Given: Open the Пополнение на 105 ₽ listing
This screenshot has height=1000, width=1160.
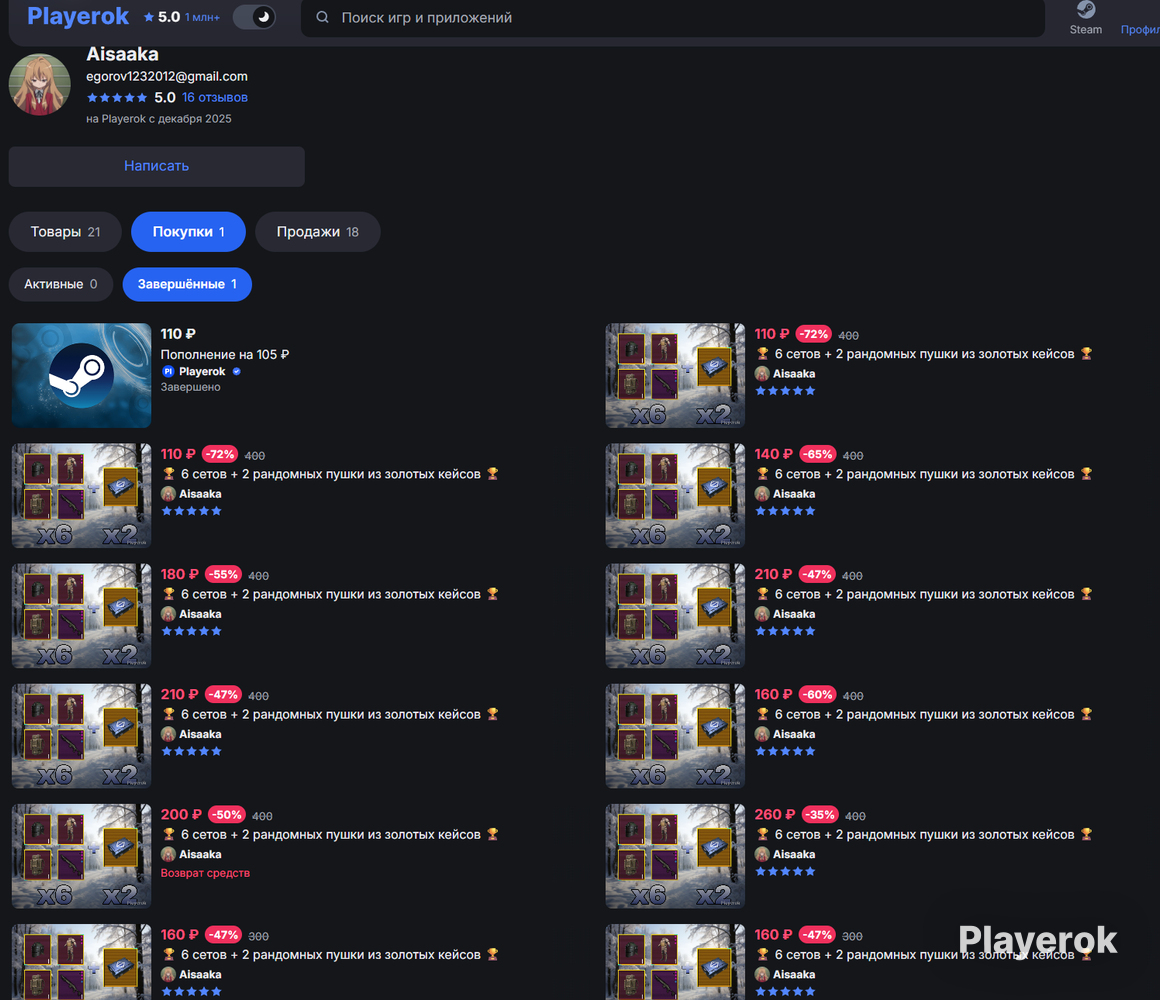Looking at the screenshot, I should point(225,354).
